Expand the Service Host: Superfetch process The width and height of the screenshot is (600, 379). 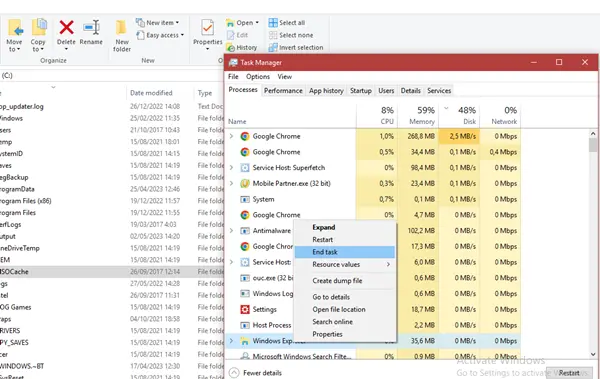point(231,168)
